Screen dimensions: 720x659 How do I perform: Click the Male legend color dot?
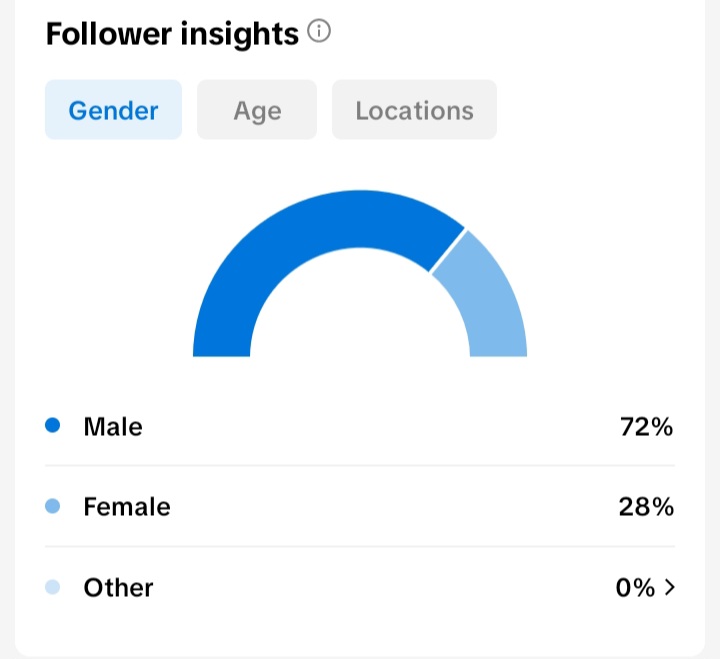52,425
